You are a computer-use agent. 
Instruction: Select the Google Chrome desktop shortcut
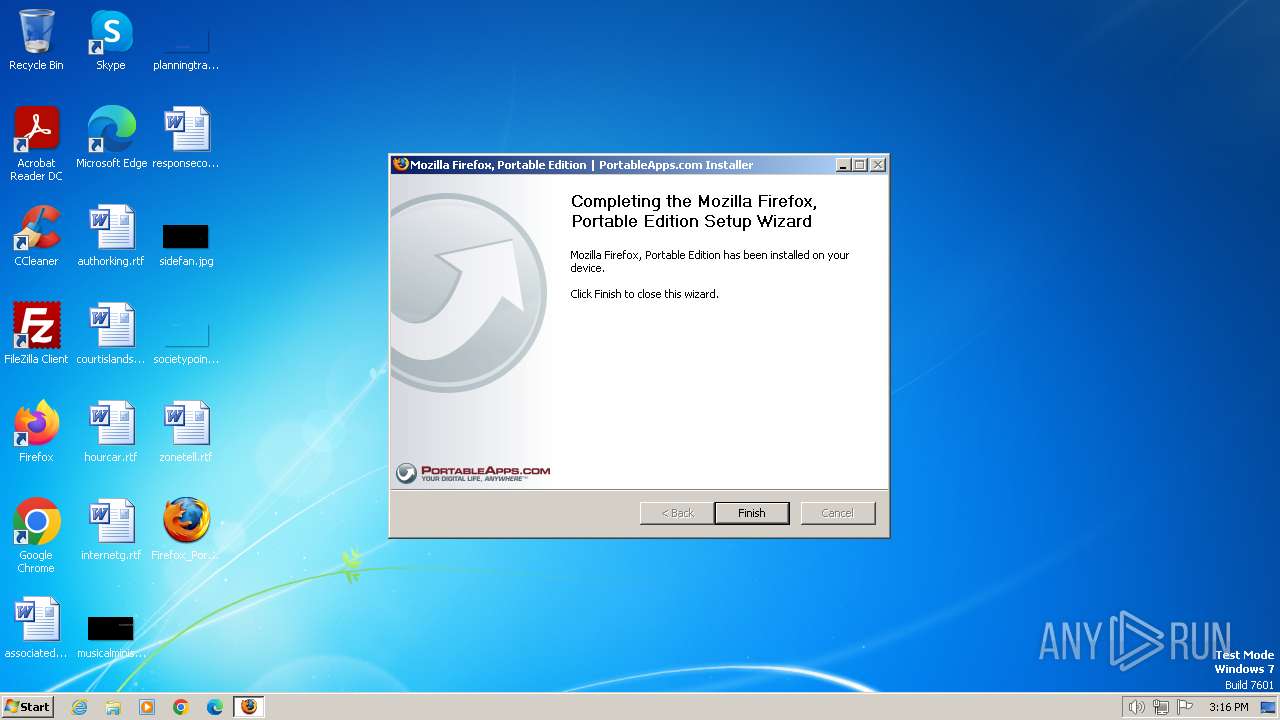pyautogui.click(x=36, y=536)
